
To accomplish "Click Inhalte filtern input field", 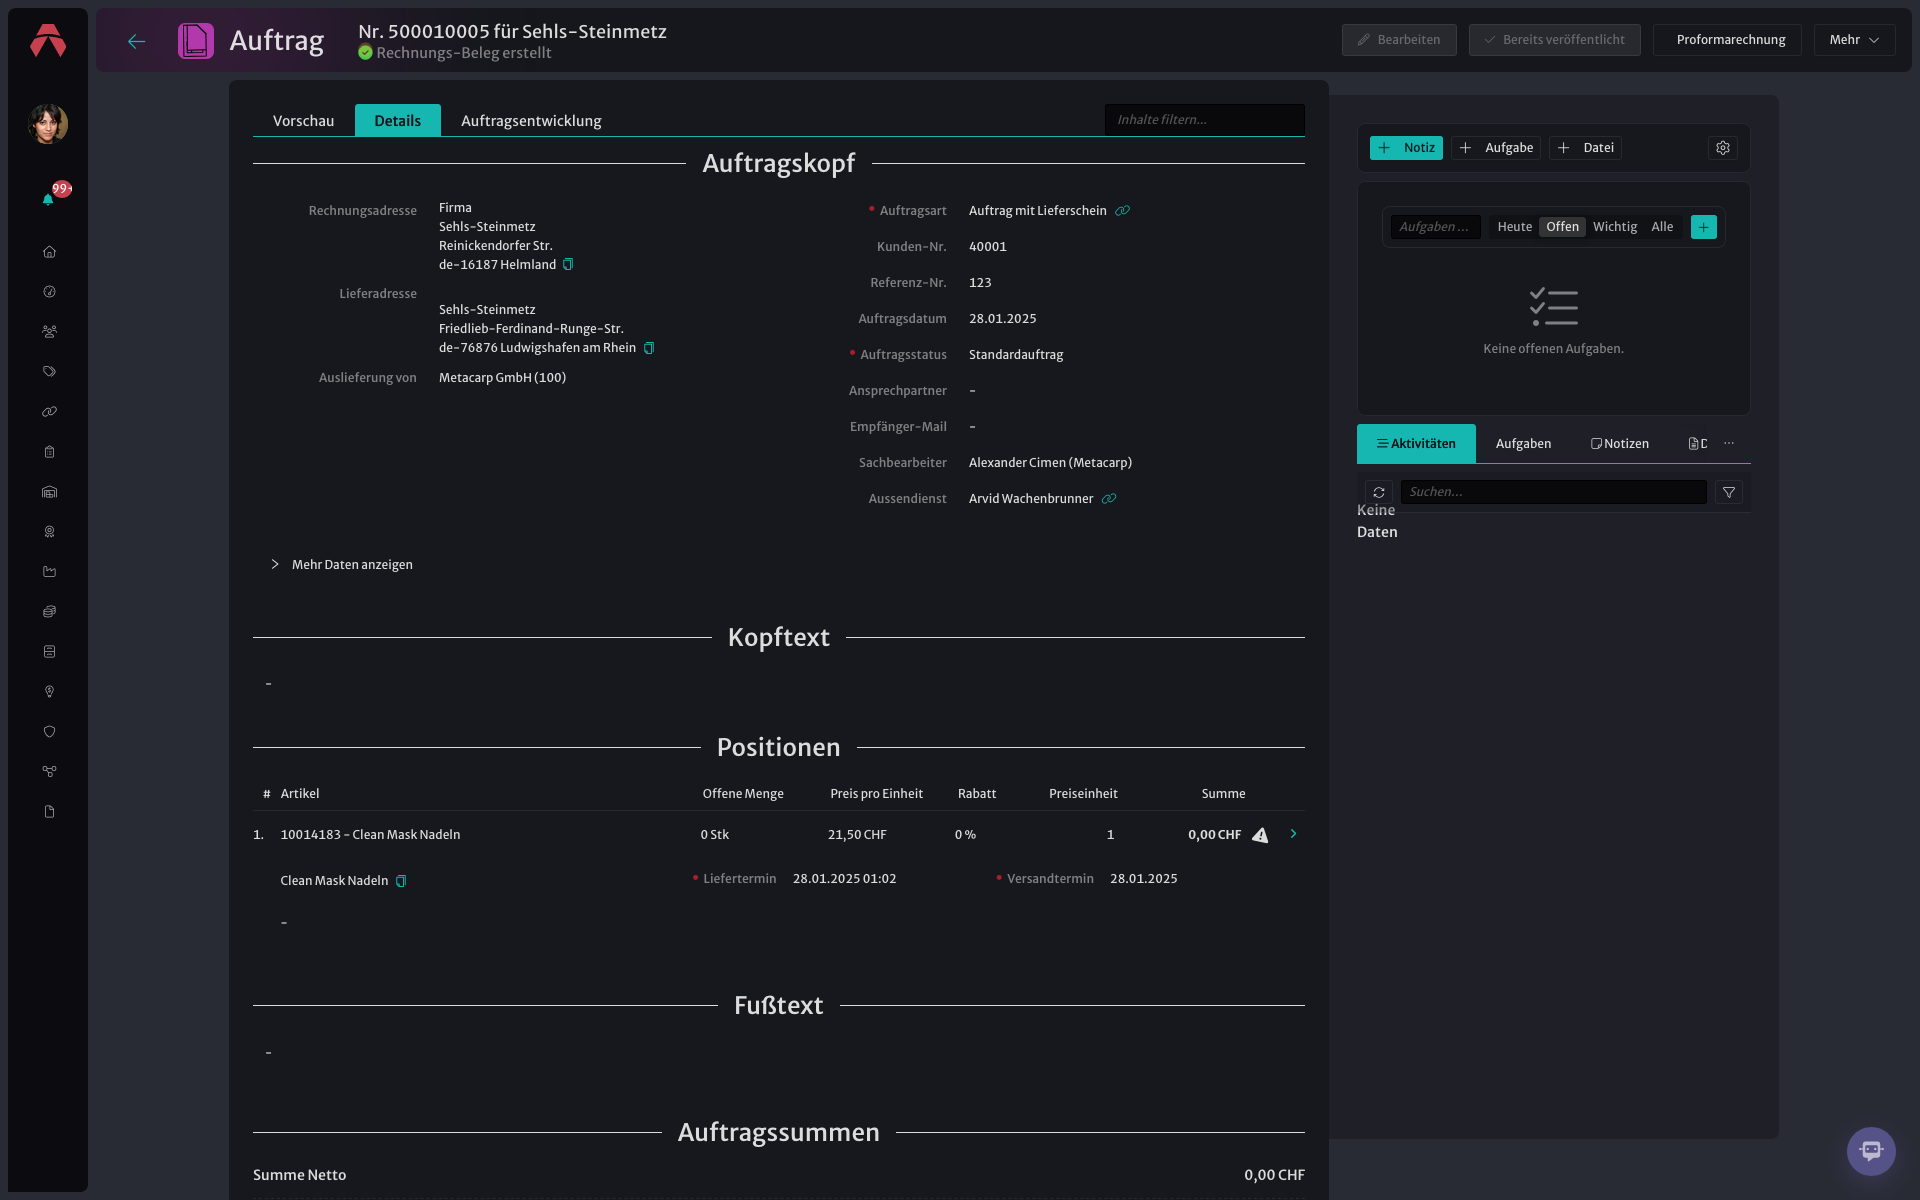I will coord(1204,120).
